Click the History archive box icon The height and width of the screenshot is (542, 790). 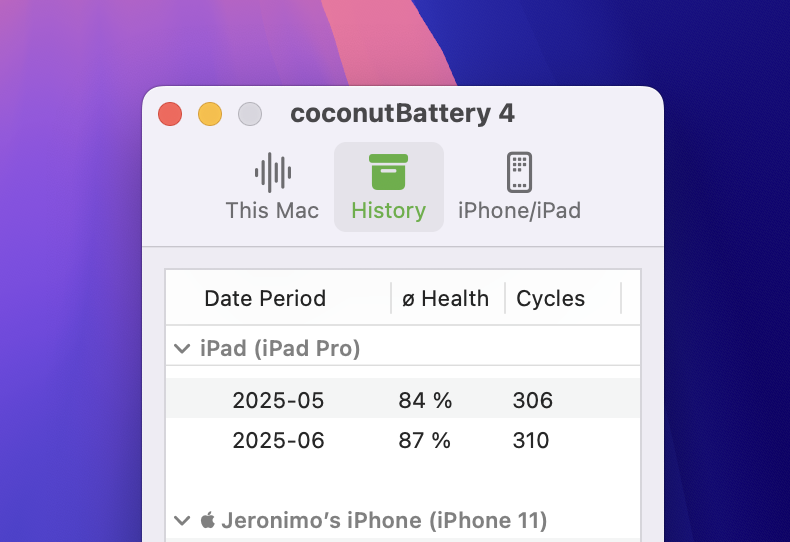[x=388, y=172]
